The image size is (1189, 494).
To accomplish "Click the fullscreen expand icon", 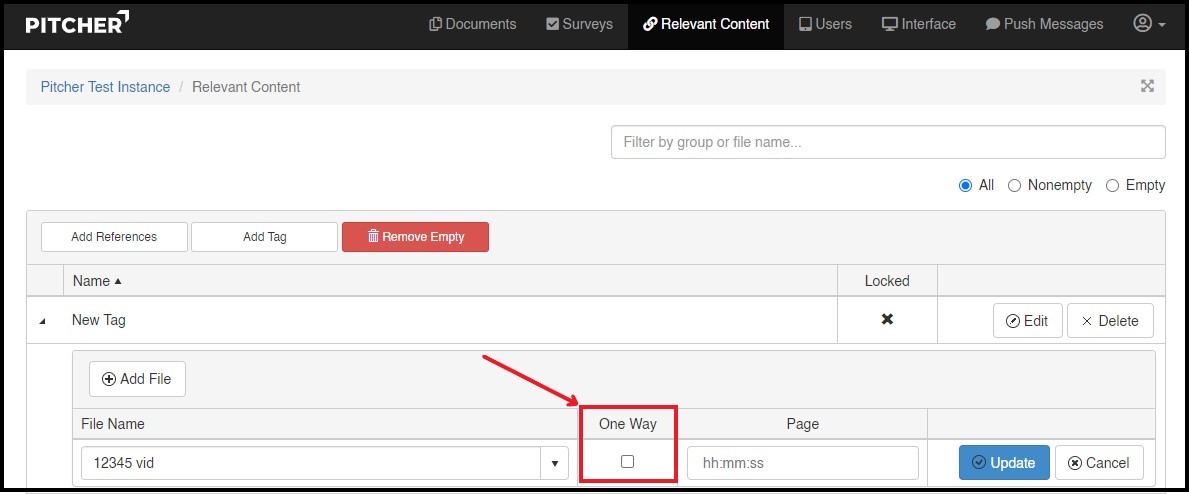I will point(1147,87).
